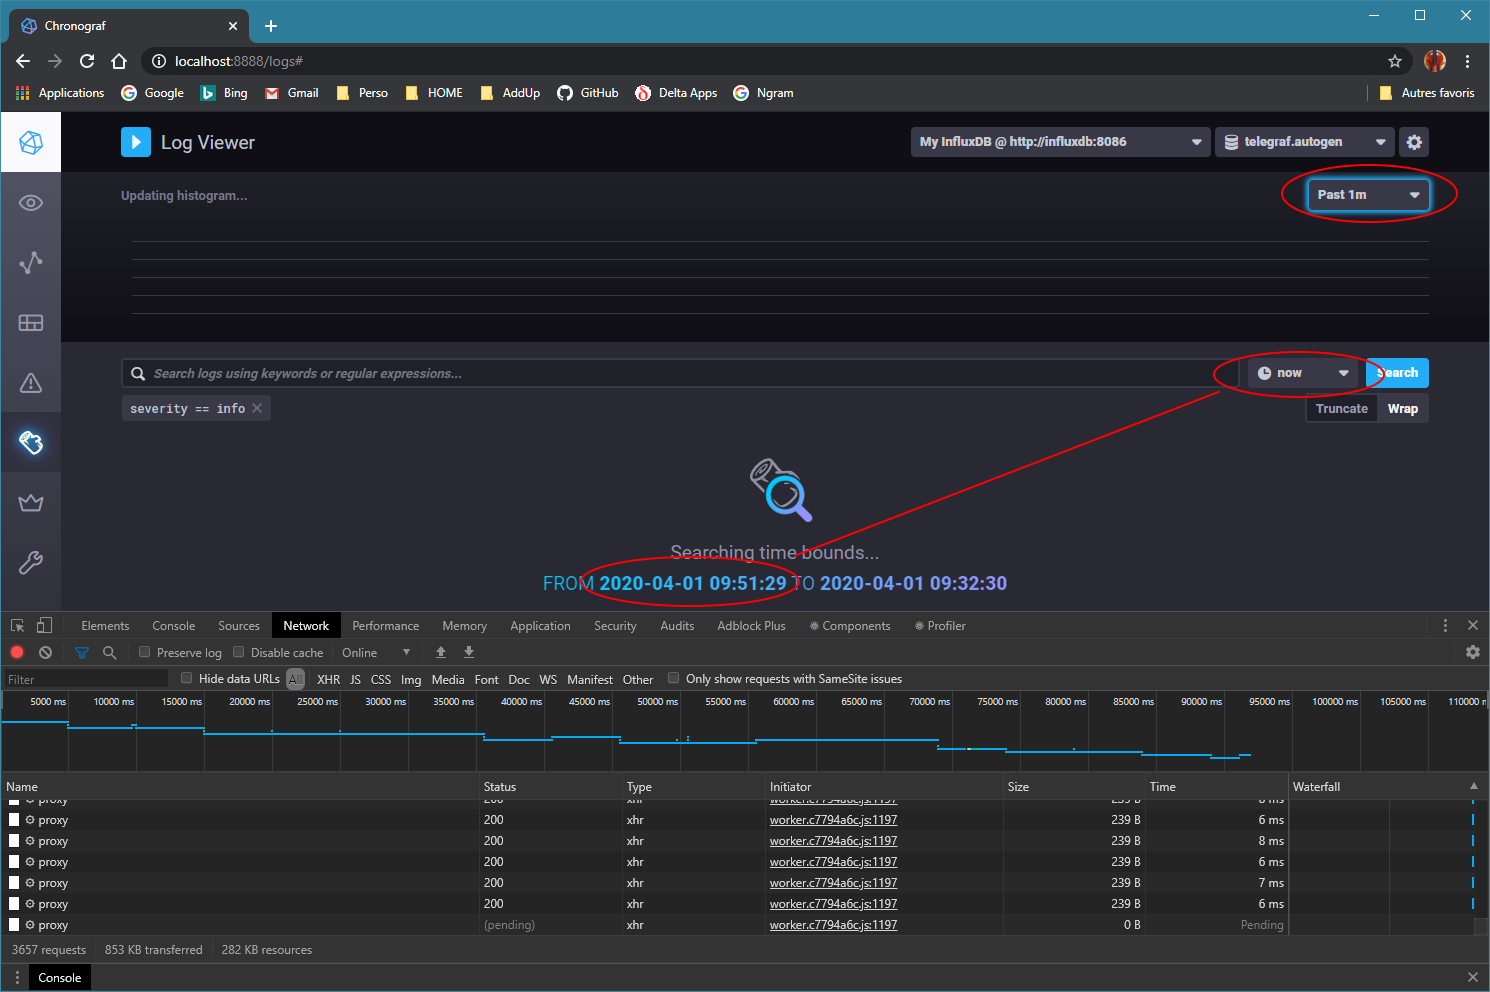The image size is (1490, 992).
Task: Open Chronograf configuration wrench icon
Action: pos(31,562)
